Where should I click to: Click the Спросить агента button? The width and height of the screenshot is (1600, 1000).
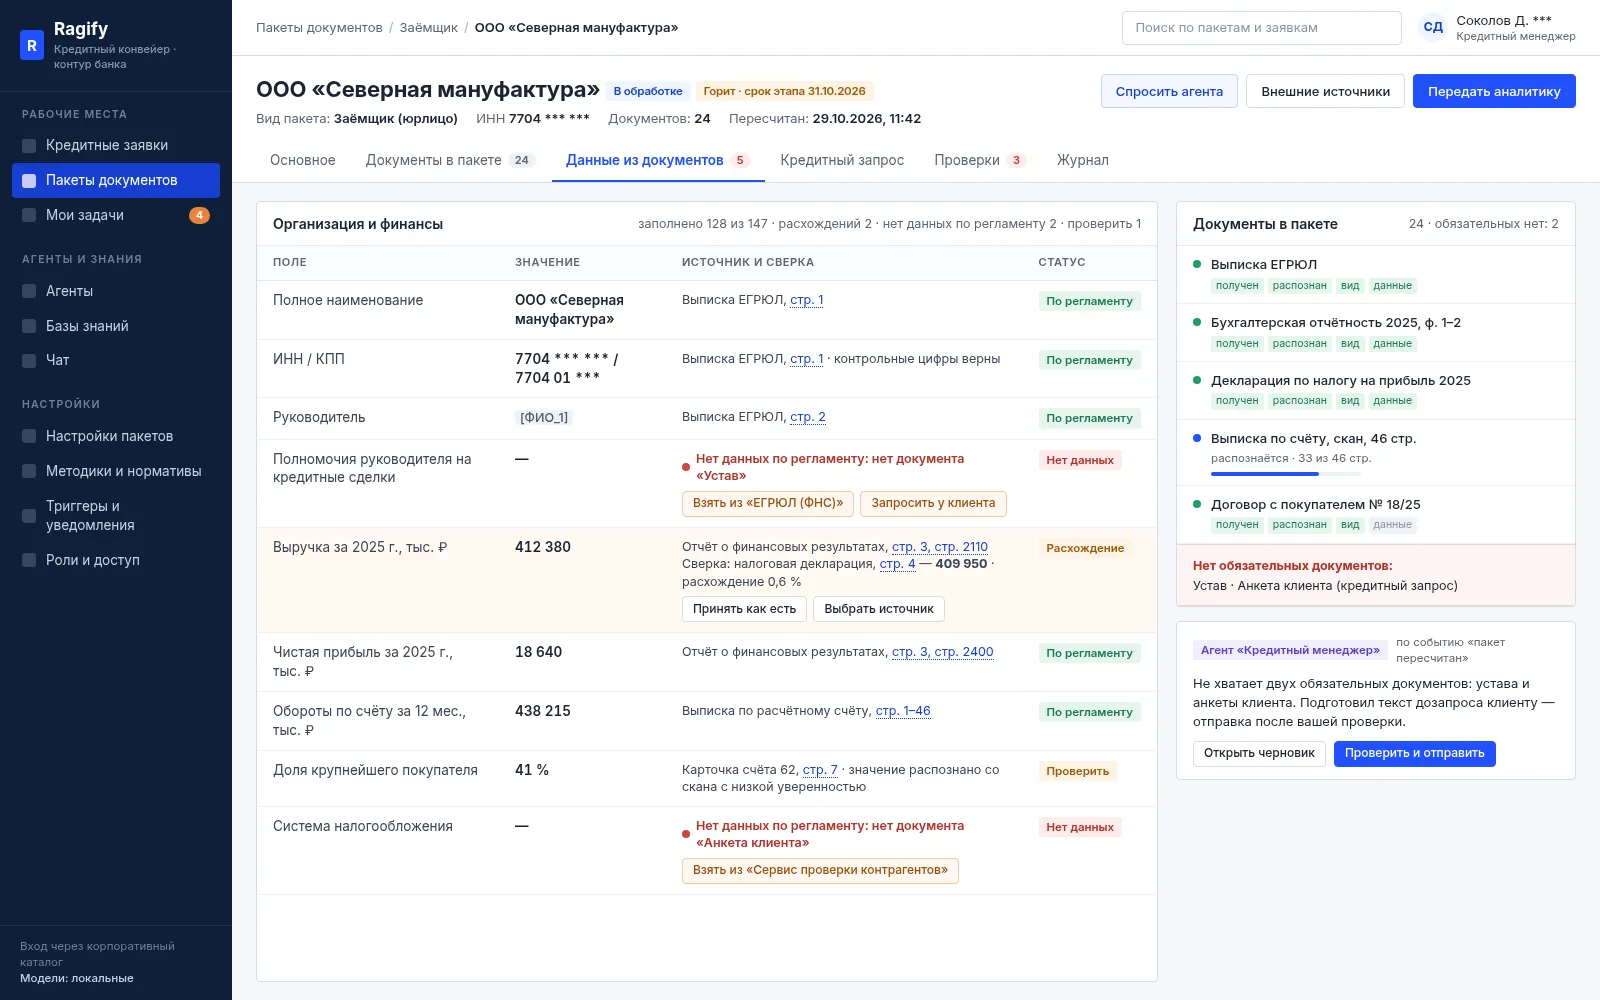1169,91
